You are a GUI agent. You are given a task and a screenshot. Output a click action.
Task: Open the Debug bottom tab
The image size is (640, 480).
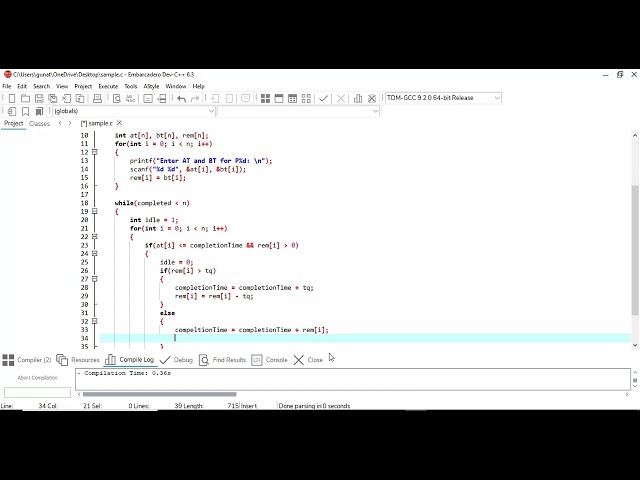pyautogui.click(x=176, y=360)
